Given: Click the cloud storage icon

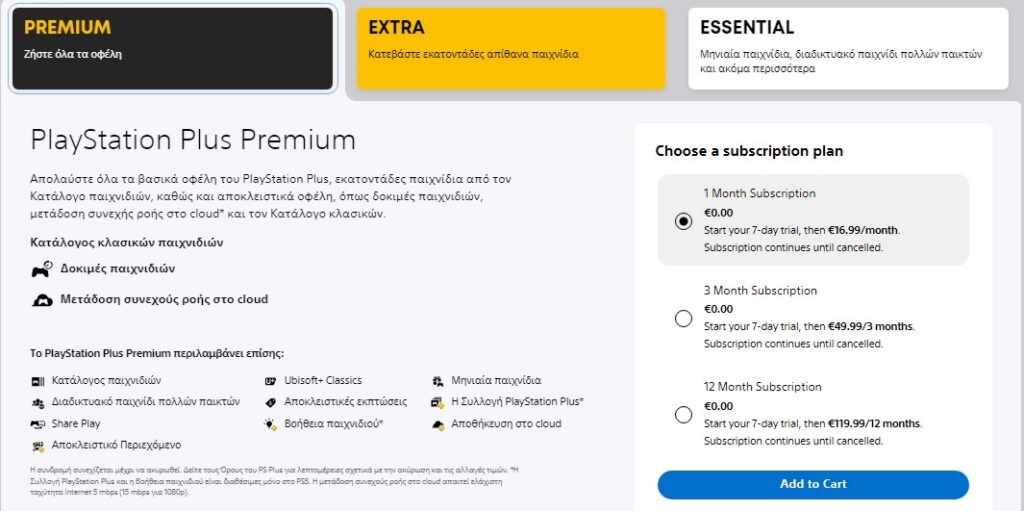Looking at the screenshot, I should coord(438,424).
